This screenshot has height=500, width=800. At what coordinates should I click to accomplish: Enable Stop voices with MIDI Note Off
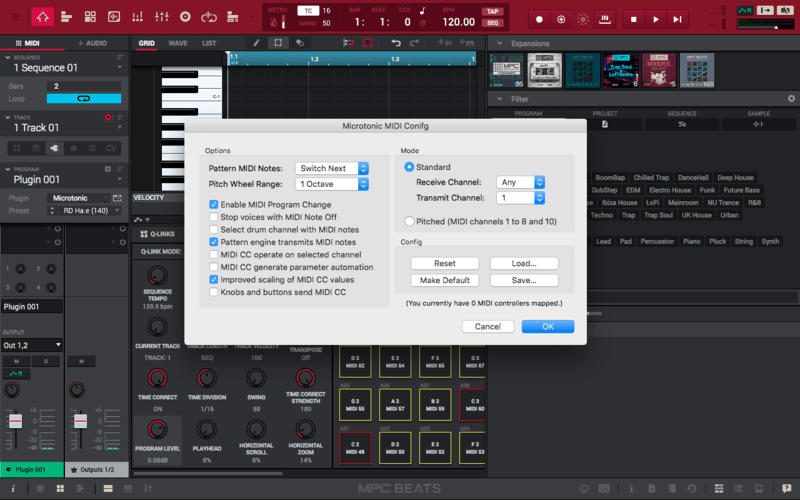213,217
